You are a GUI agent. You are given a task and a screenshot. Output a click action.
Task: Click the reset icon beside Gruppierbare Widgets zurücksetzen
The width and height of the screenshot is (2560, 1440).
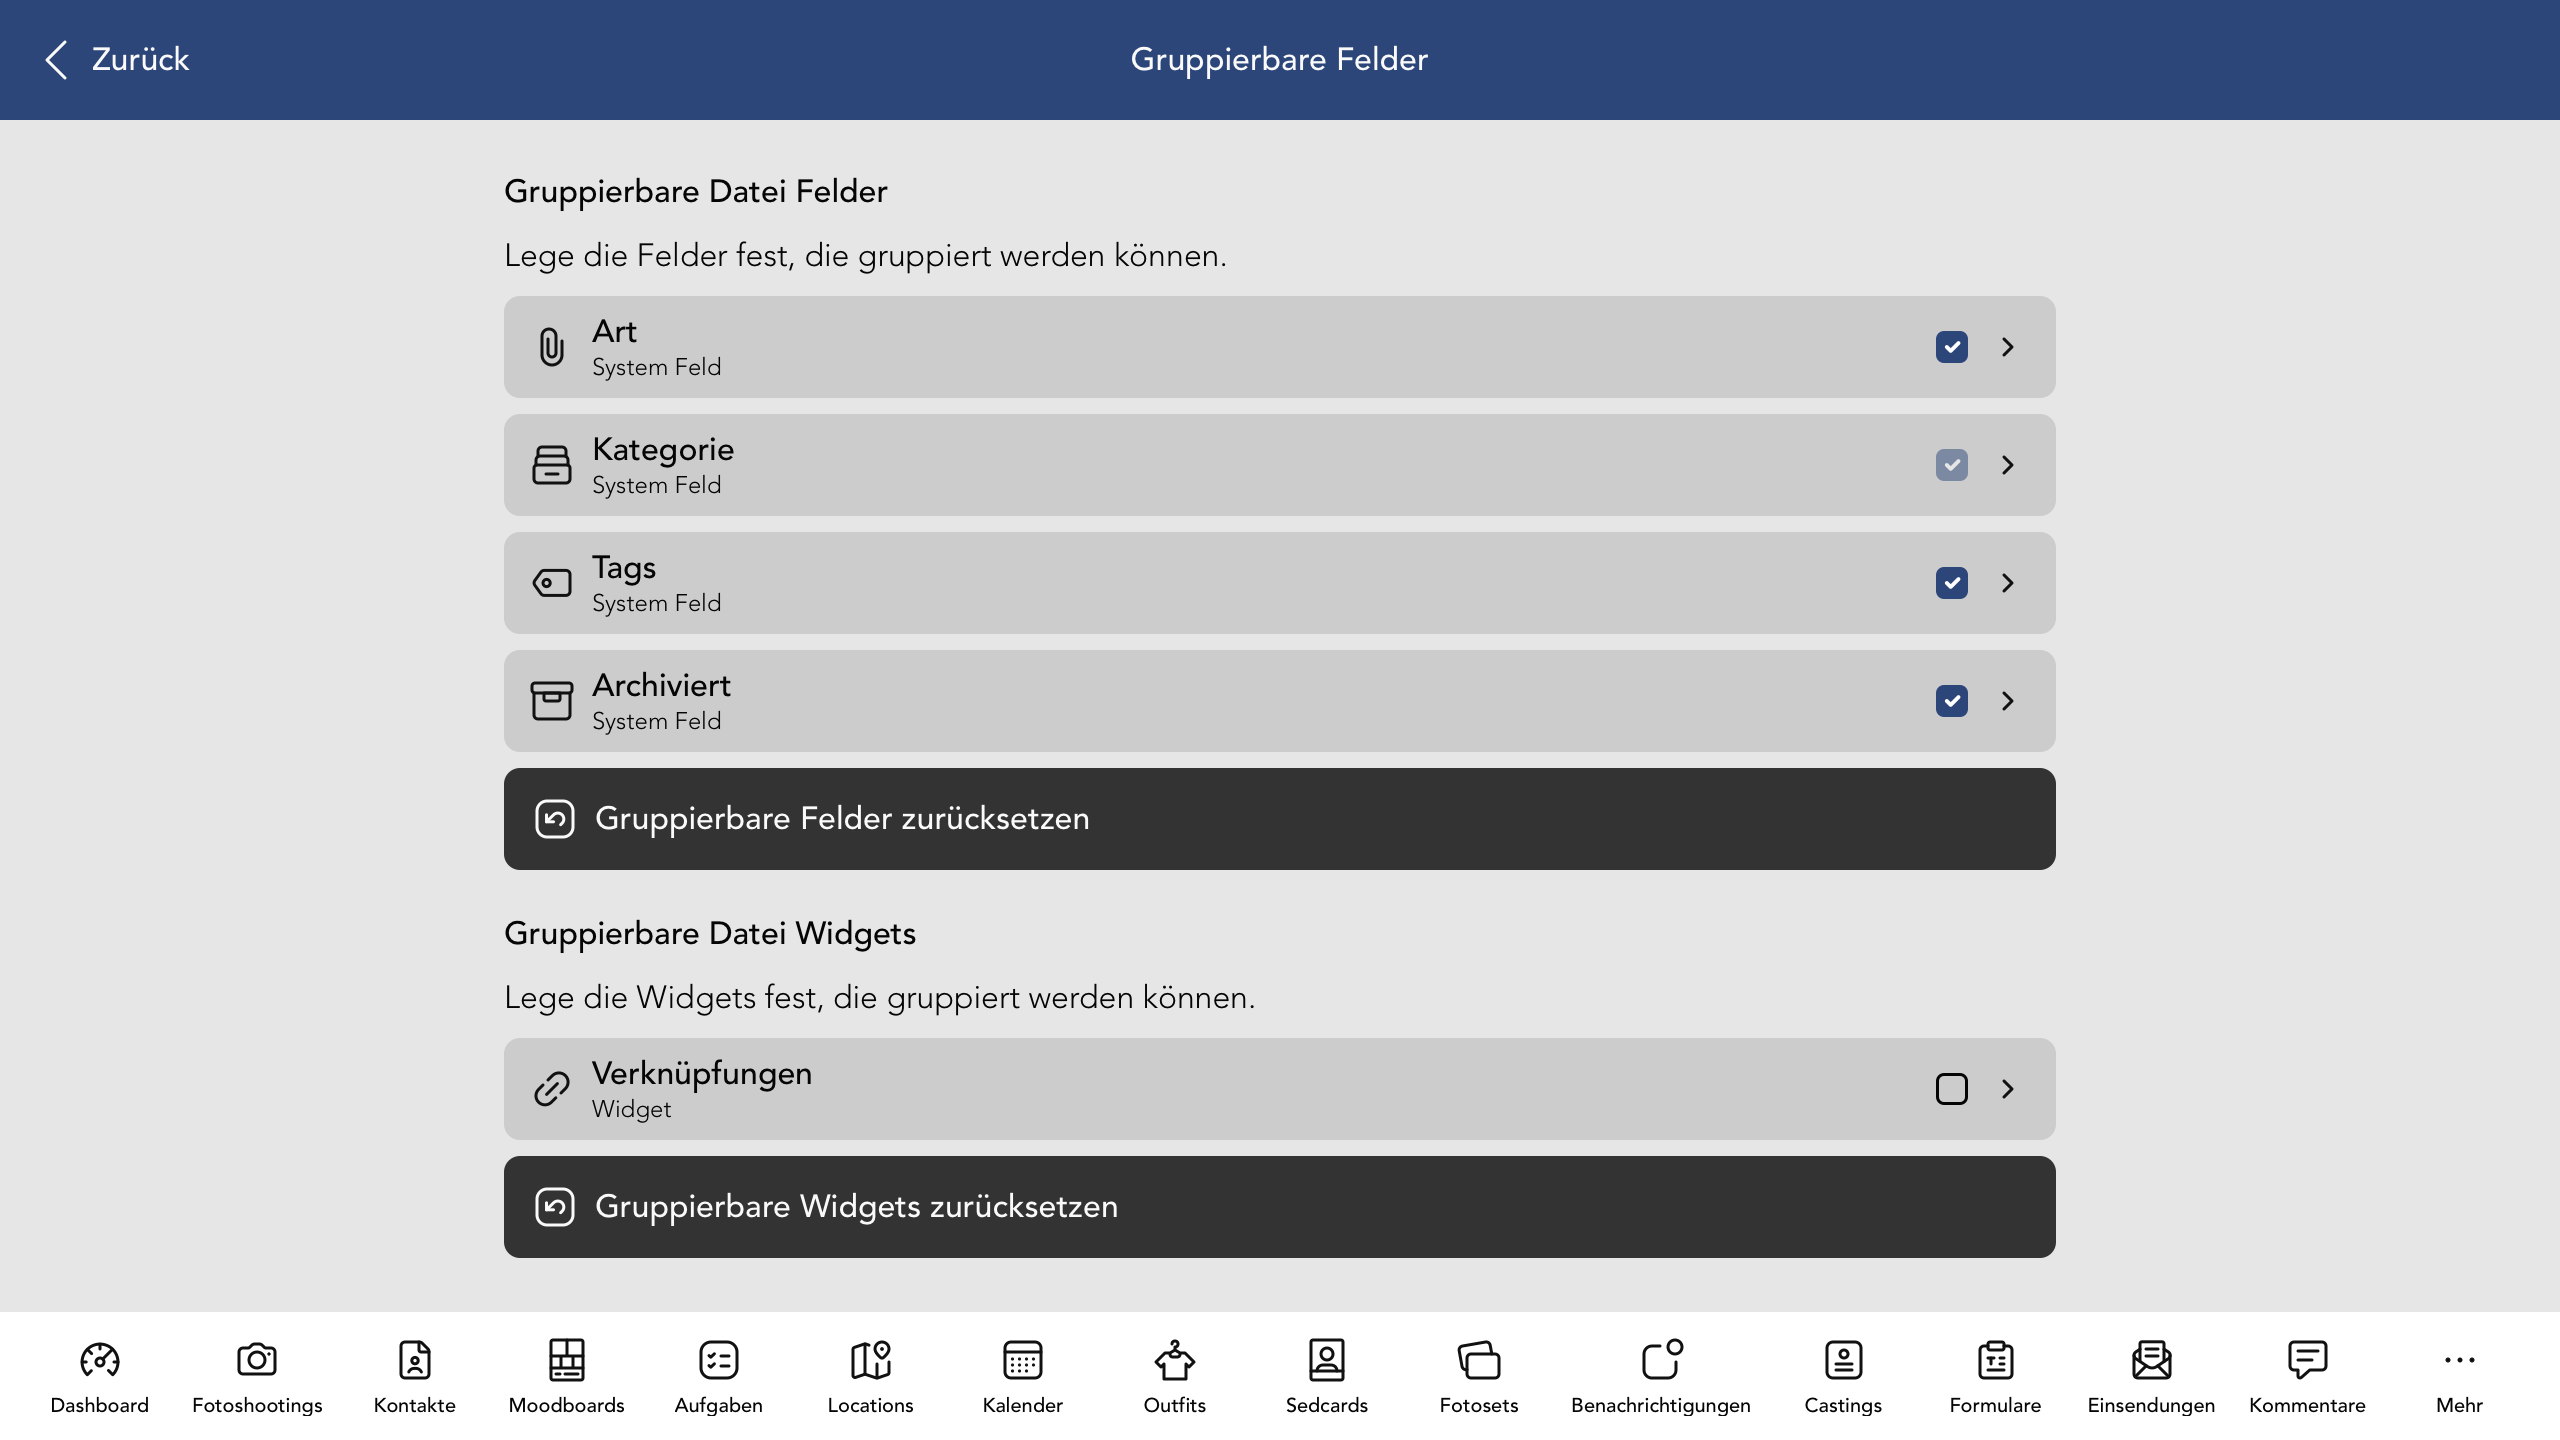tap(554, 1207)
